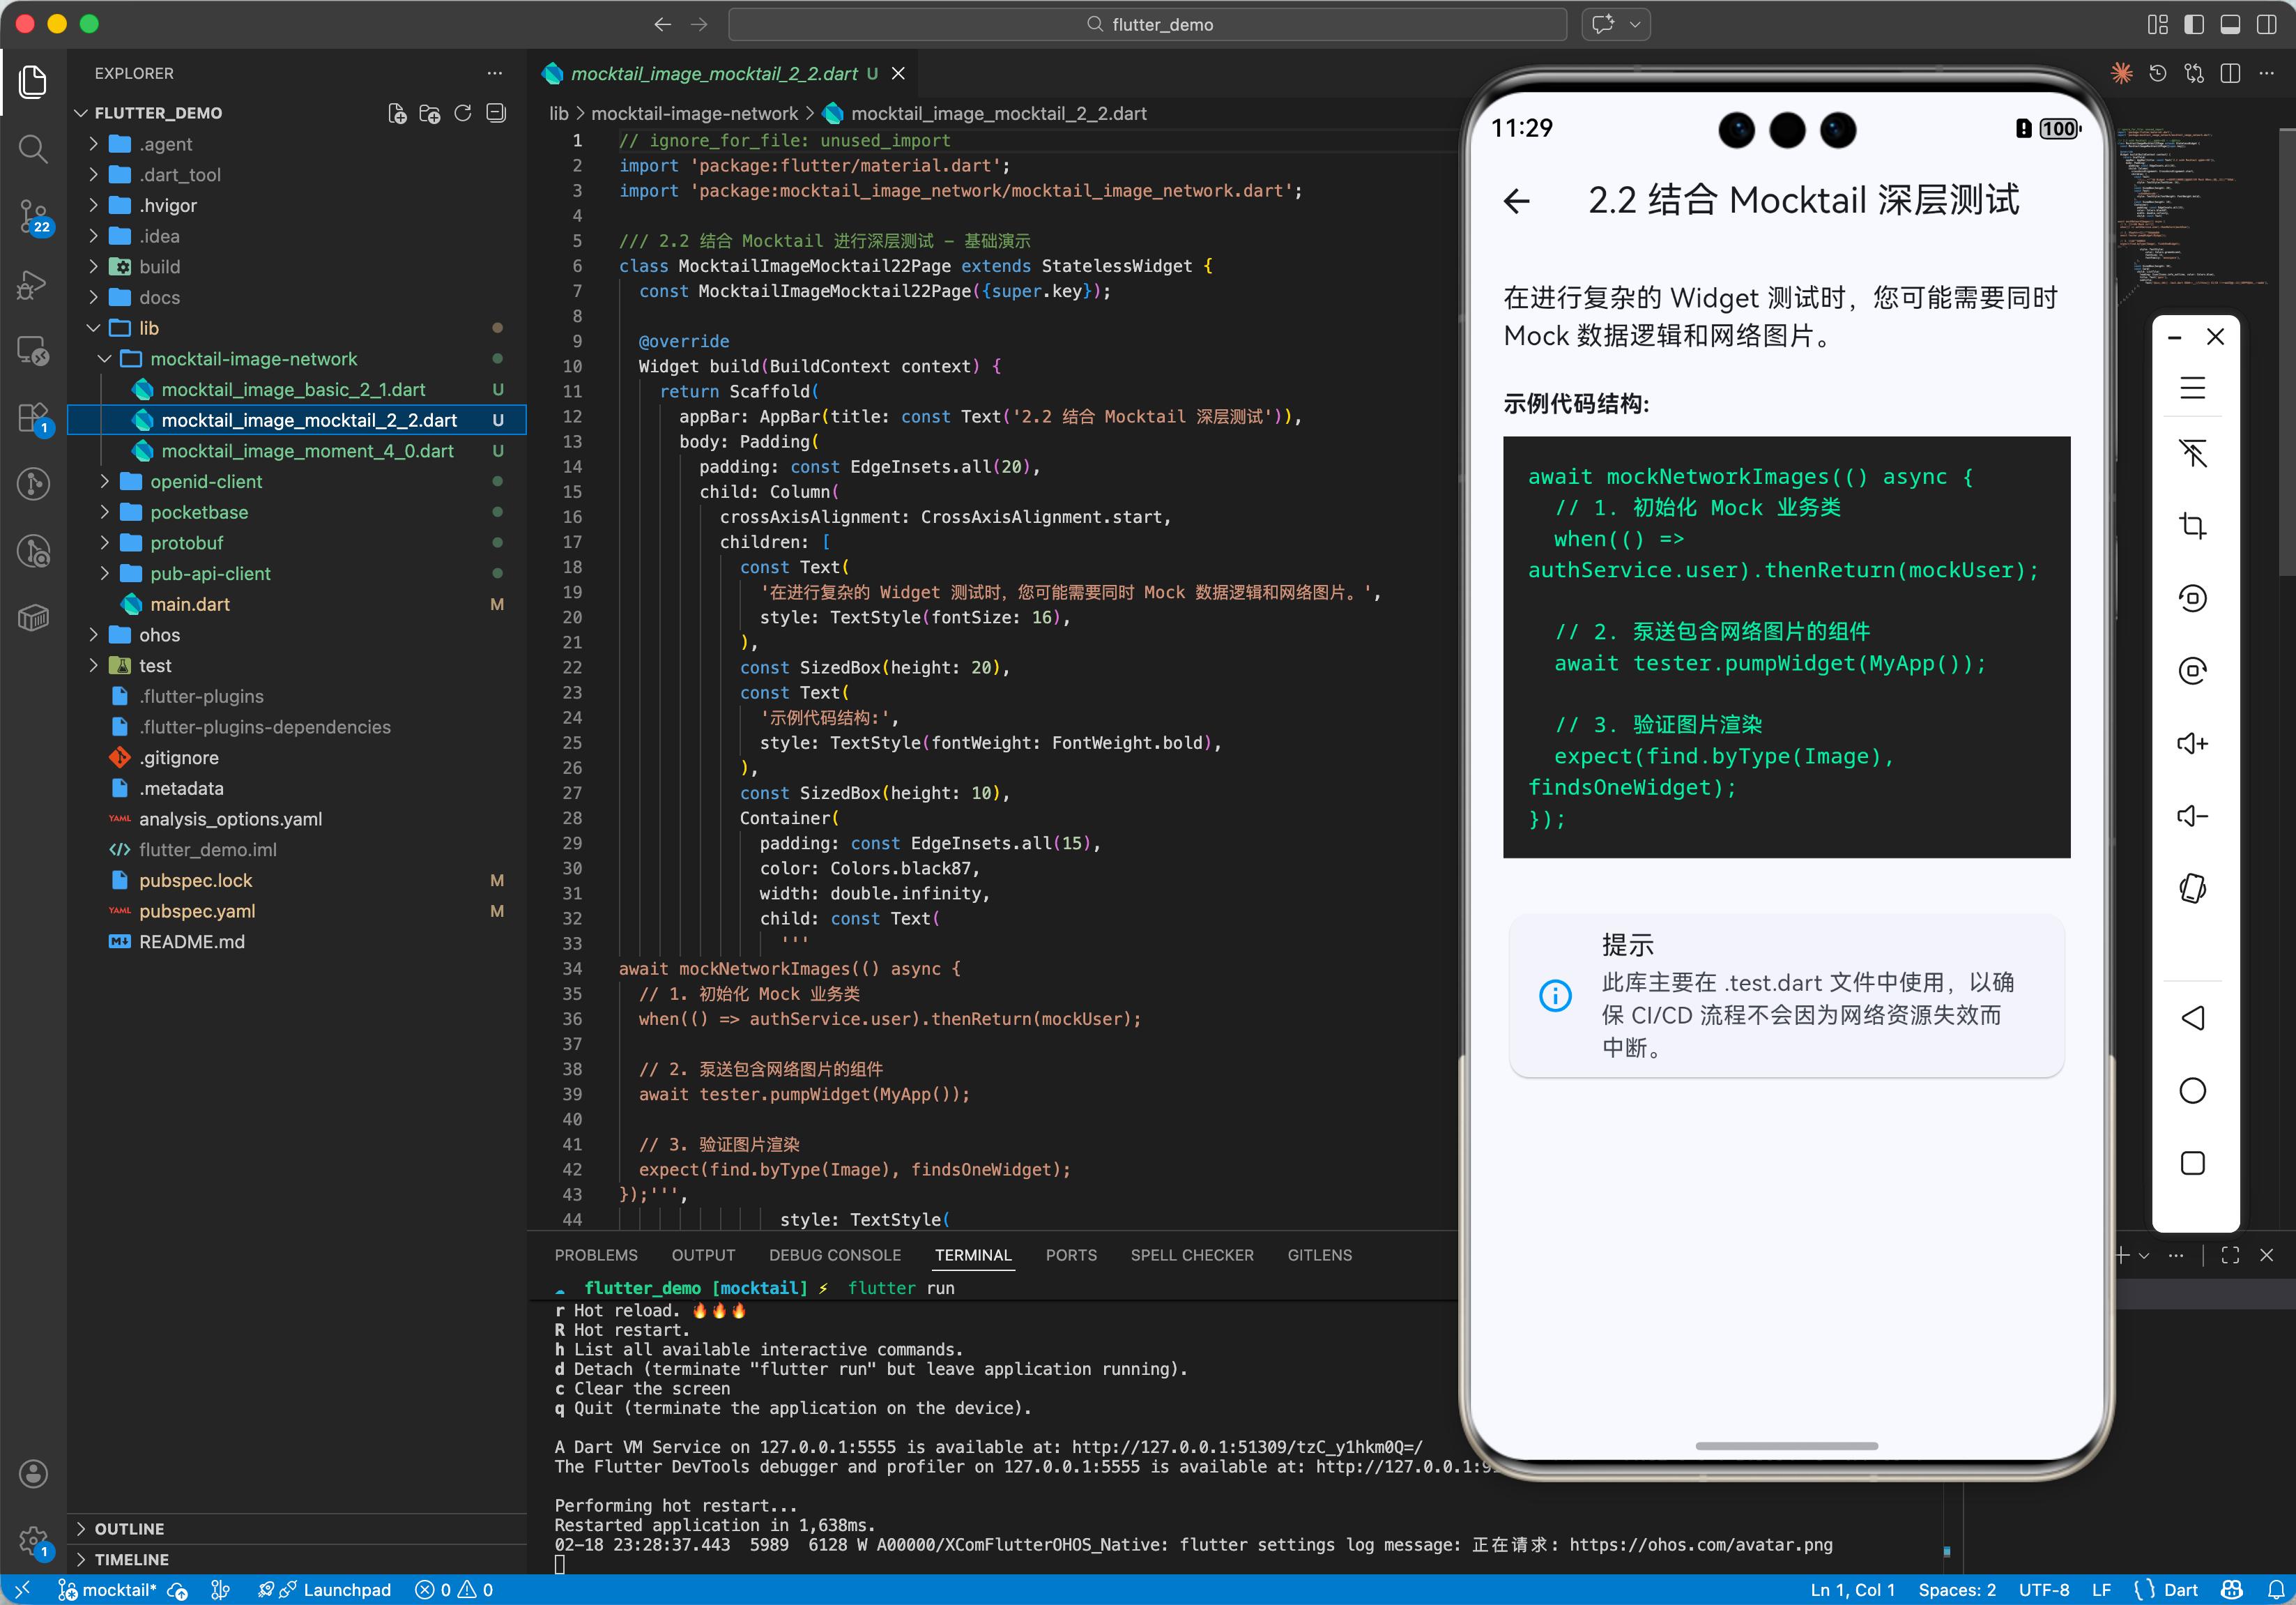Open the Extensions view in activity bar
Viewport: 2296px width, 1605px height.
pos(33,417)
